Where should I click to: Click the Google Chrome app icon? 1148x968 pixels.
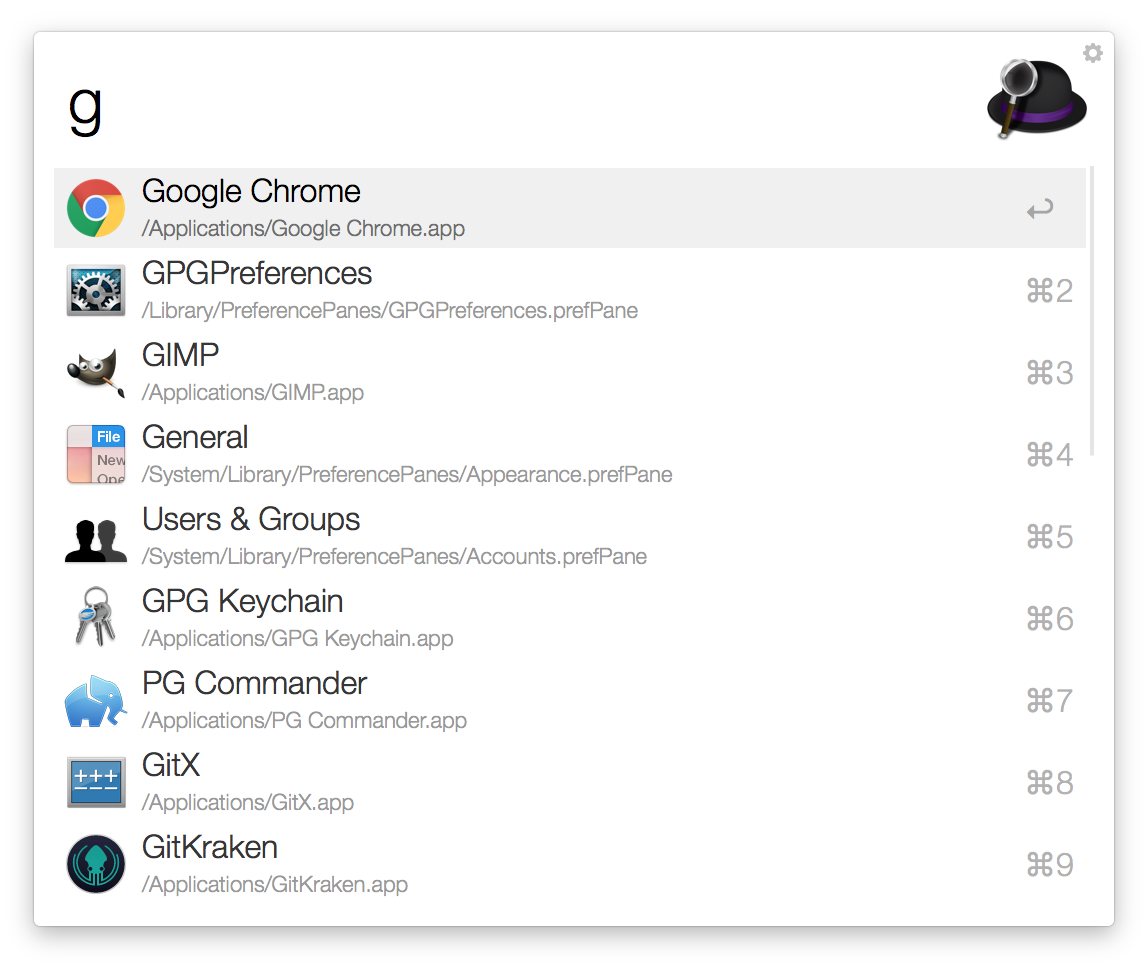[96, 208]
